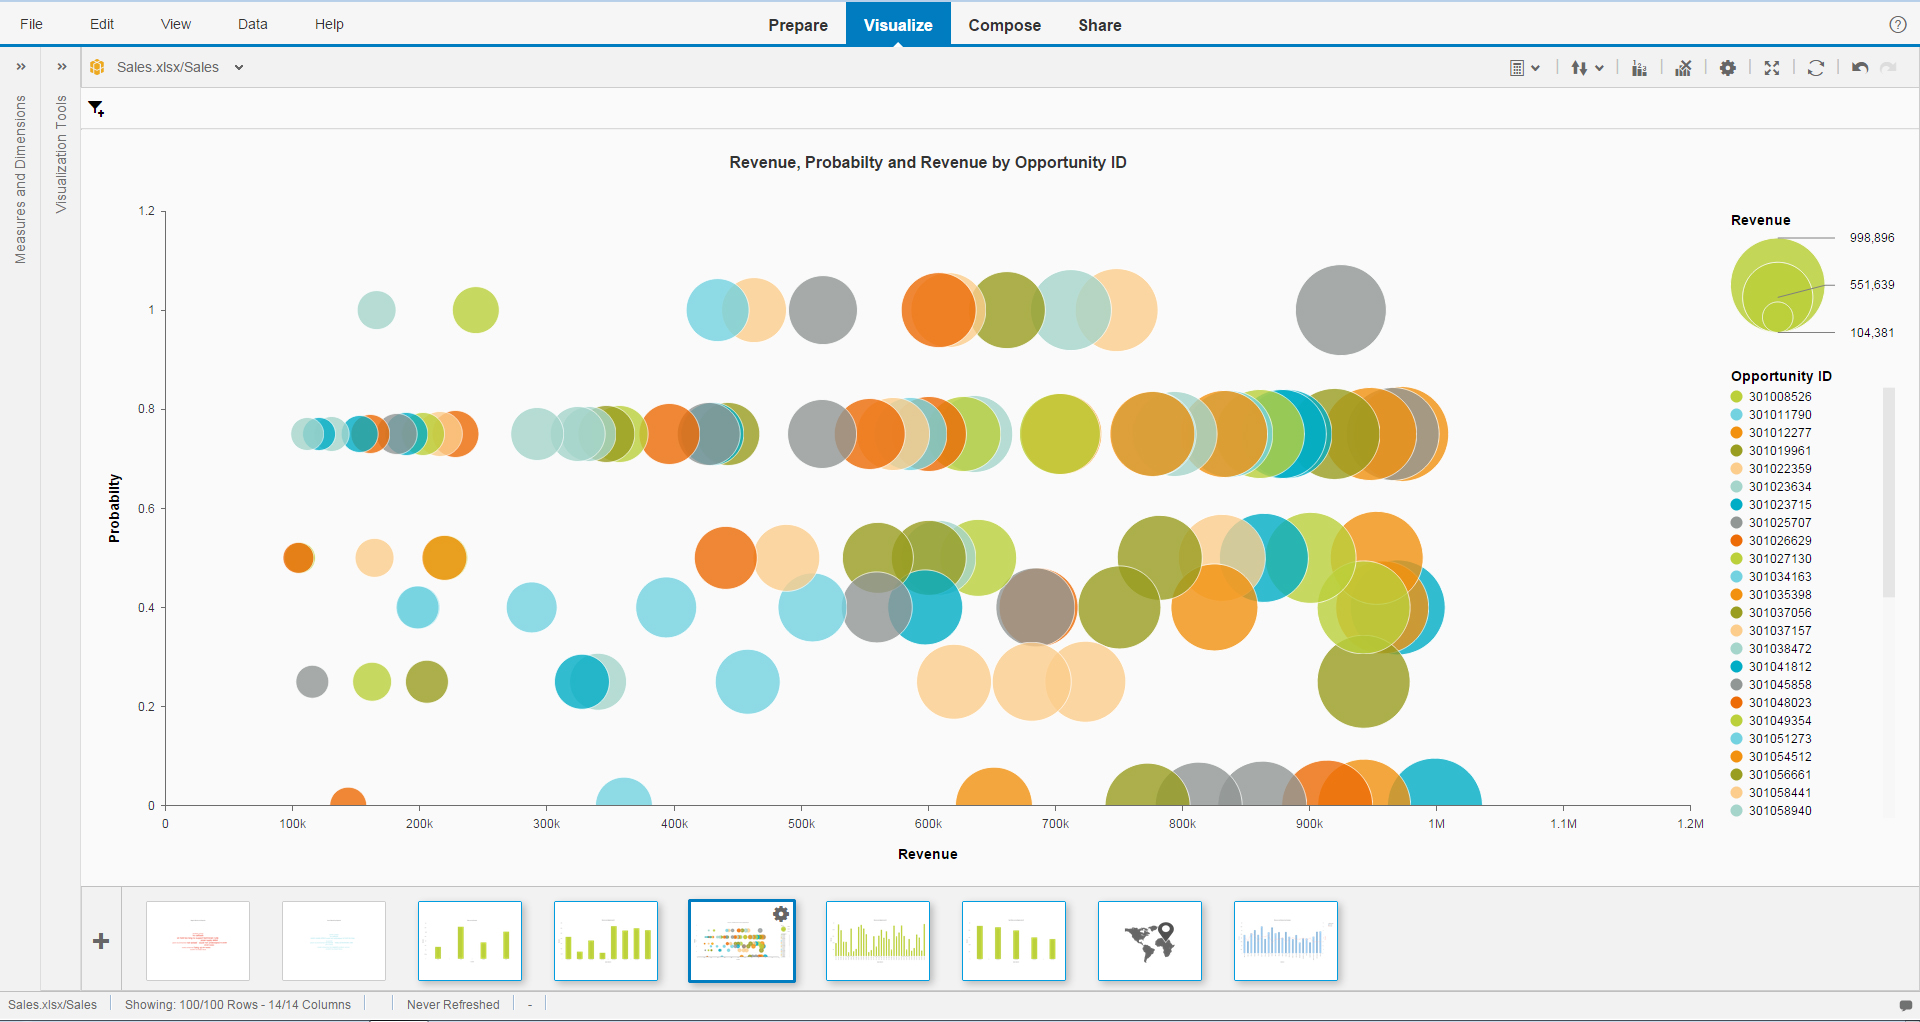
Task: Expand the Measures and Dimensions side panel
Action: tap(21, 67)
